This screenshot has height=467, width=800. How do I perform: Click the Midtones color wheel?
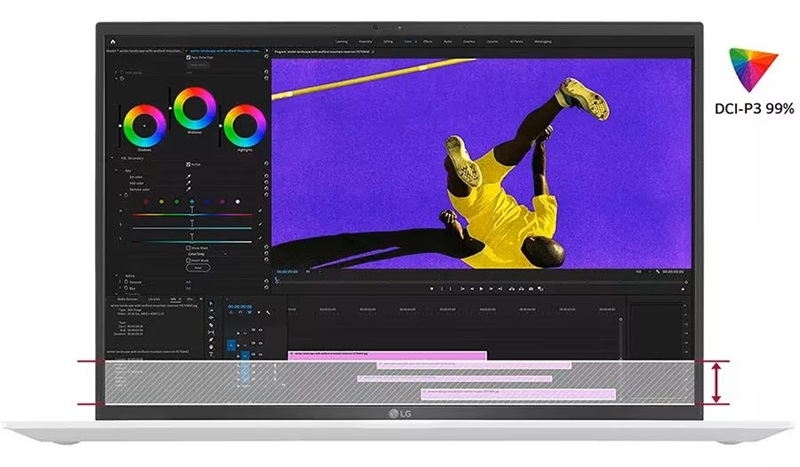[x=194, y=108]
